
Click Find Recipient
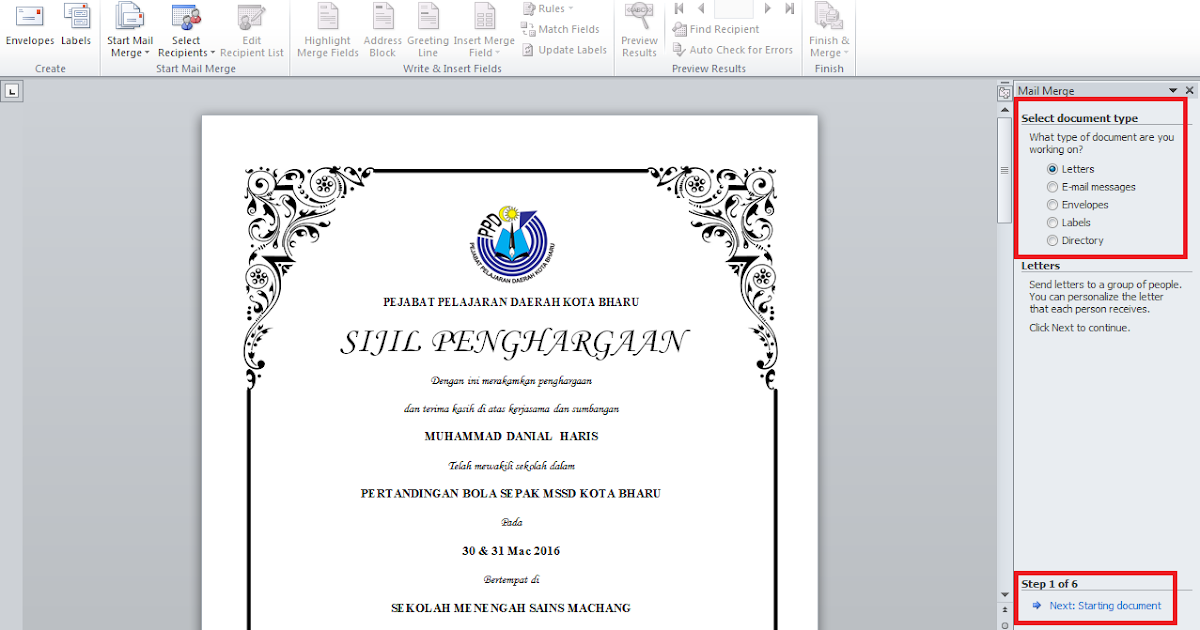click(716, 29)
